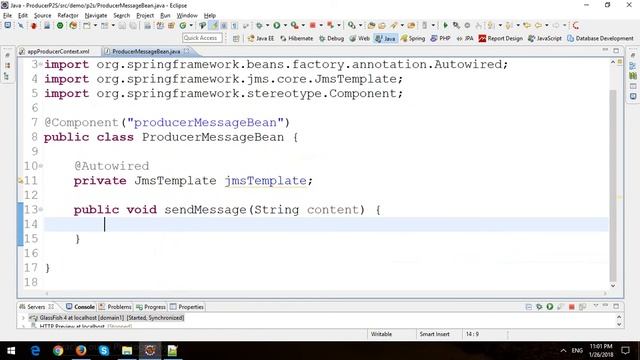
Task: Click the red Stop toolbar icon
Action: pyautogui.click(x=313, y=25)
